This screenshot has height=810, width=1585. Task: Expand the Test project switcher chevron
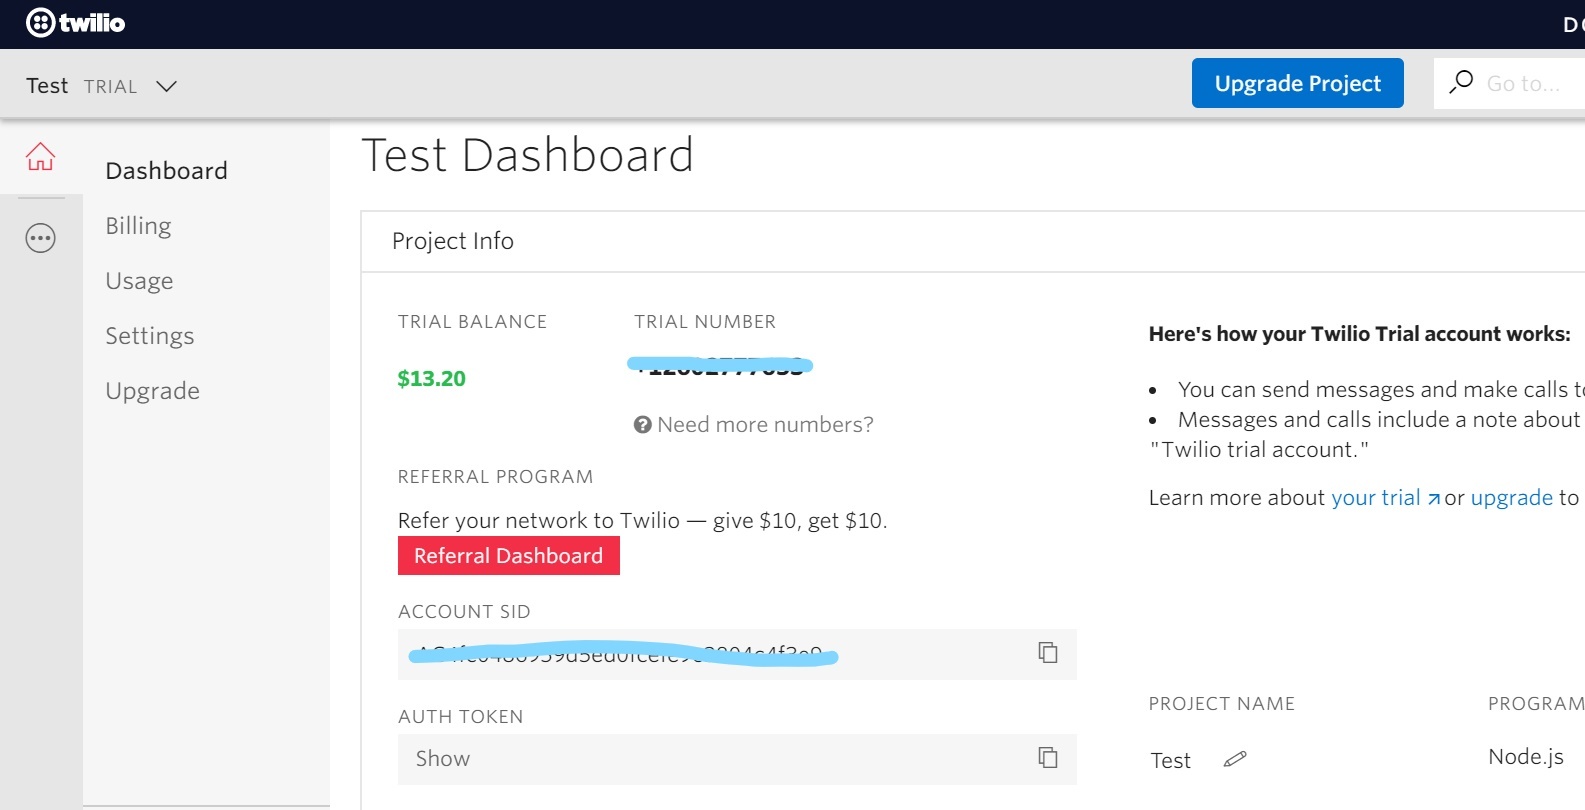pyautogui.click(x=166, y=86)
